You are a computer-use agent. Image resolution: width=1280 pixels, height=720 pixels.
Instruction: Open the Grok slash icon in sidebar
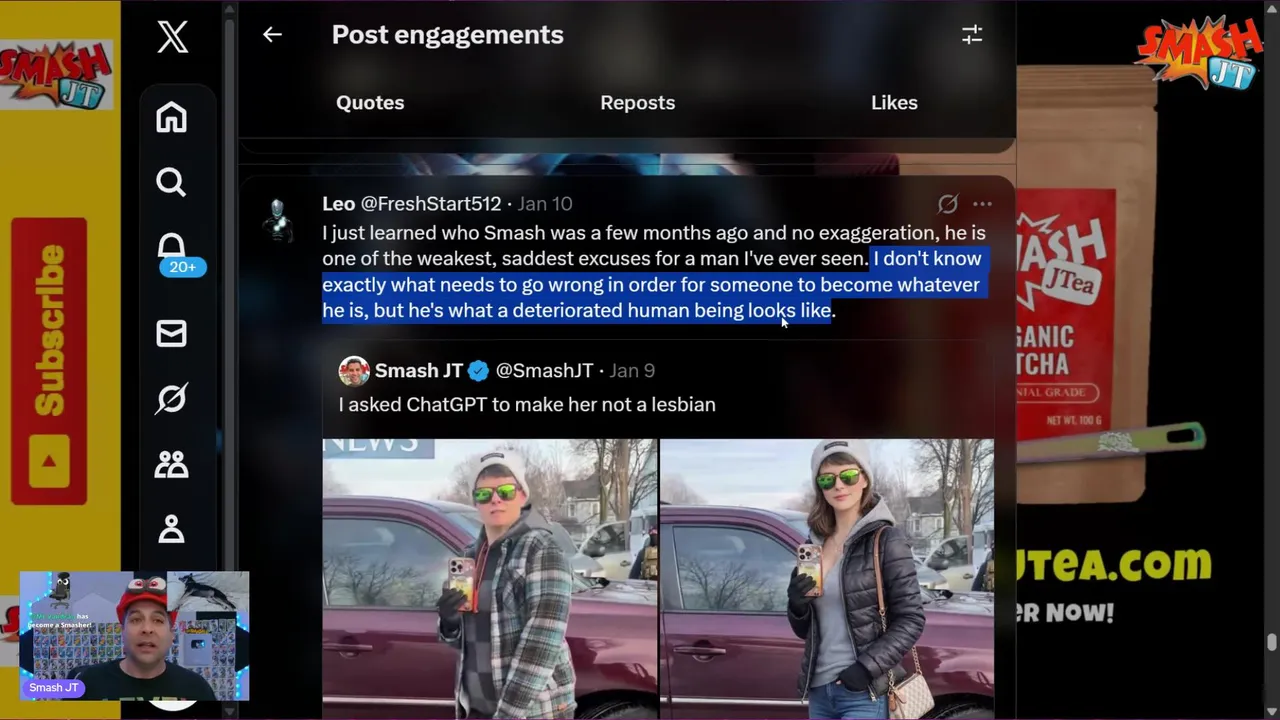click(171, 398)
